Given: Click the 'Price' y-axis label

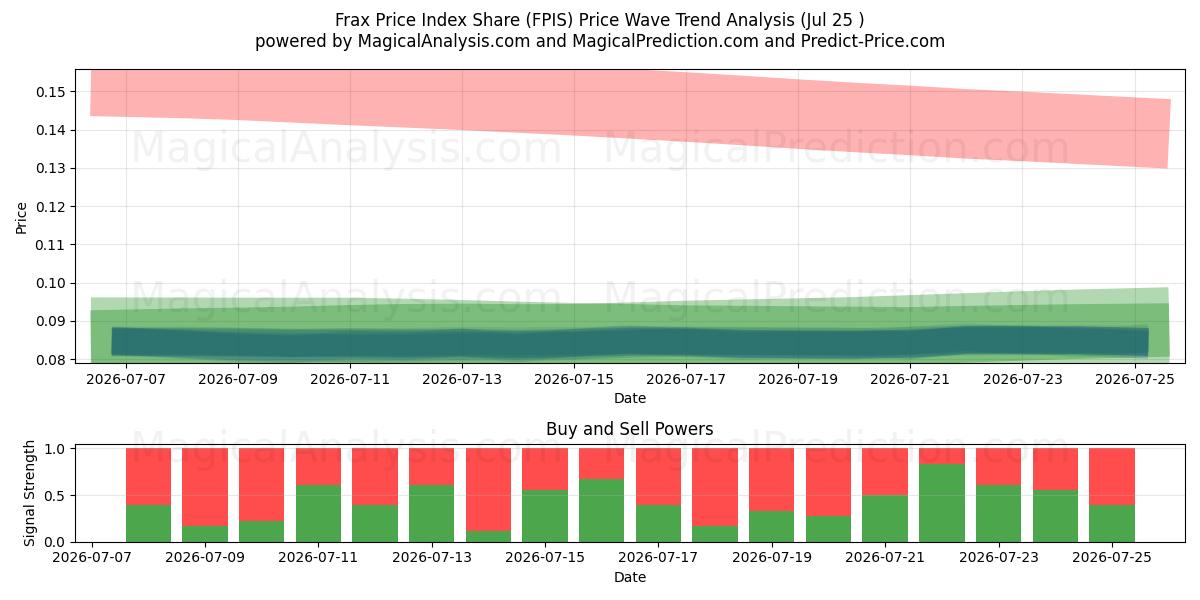Looking at the screenshot, I should [22, 217].
